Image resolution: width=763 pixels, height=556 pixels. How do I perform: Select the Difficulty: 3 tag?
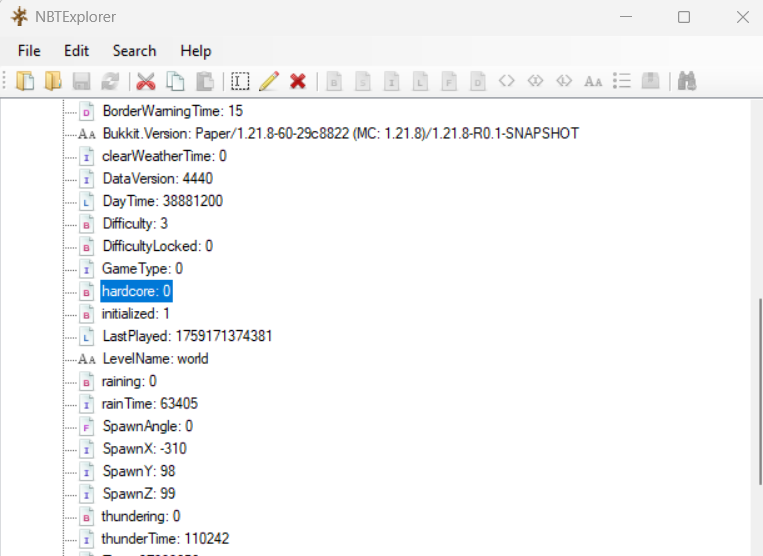click(135, 224)
